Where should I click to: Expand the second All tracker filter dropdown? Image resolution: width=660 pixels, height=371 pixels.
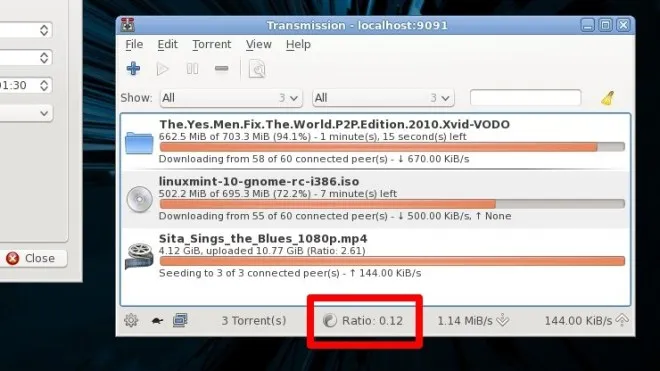pyautogui.click(x=383, y=98)
